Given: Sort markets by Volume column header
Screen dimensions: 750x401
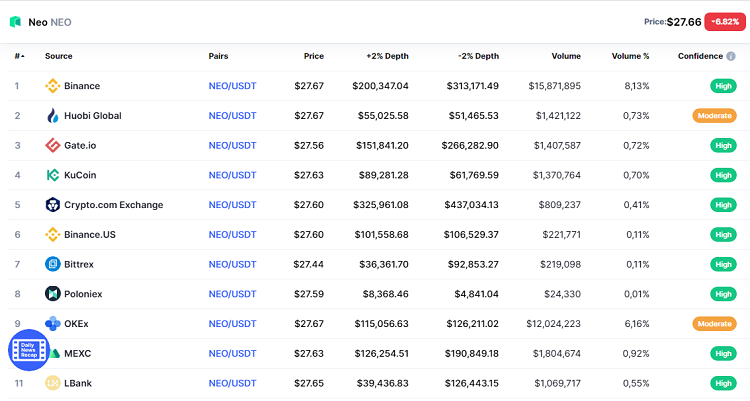Looking at the screenshot, I should coord(564,57).
